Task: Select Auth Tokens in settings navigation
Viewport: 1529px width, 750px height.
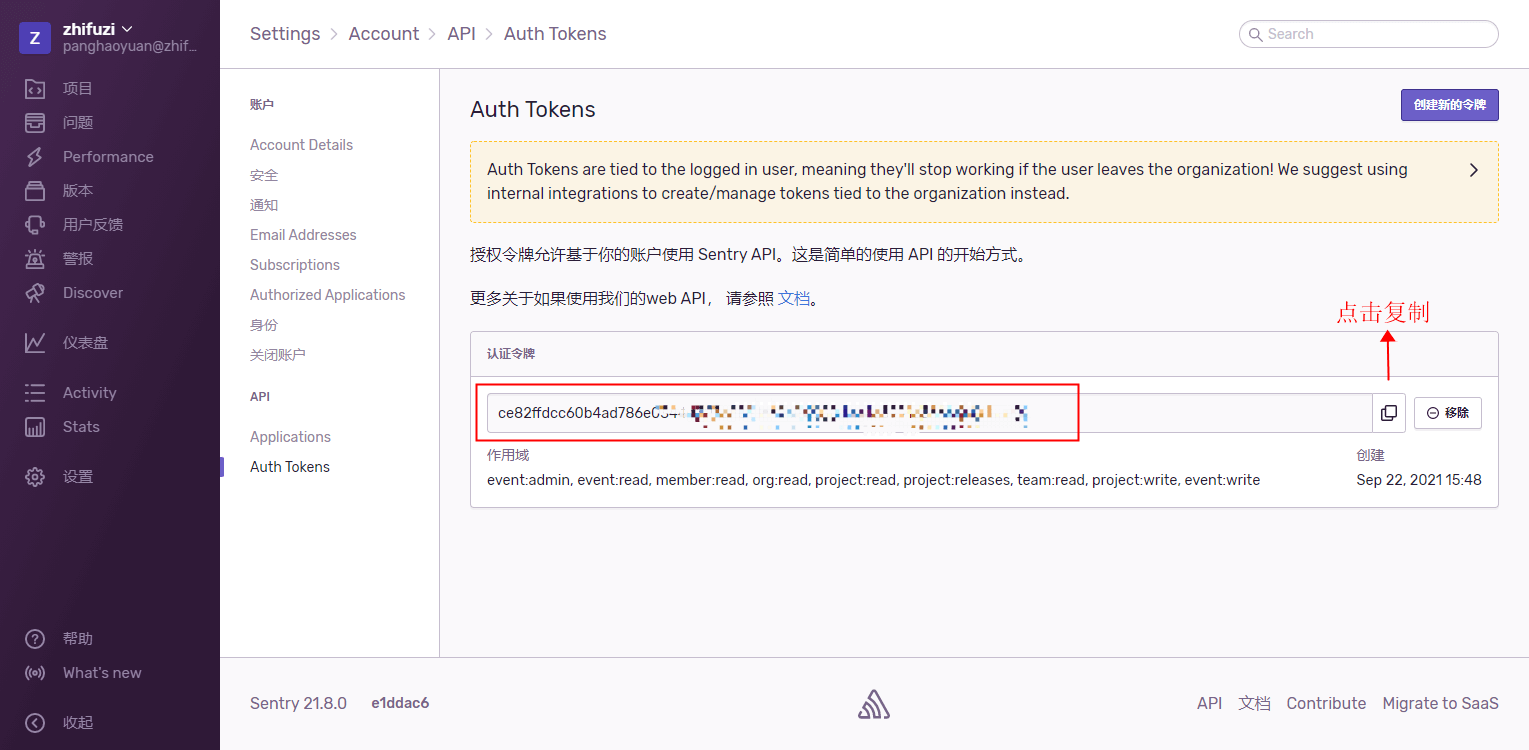Action: pos(290,467)
